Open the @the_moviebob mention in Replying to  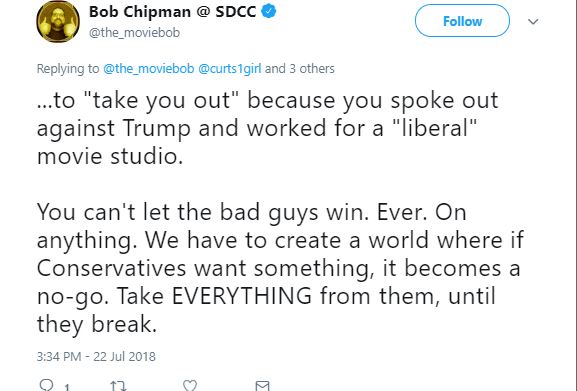149,69
